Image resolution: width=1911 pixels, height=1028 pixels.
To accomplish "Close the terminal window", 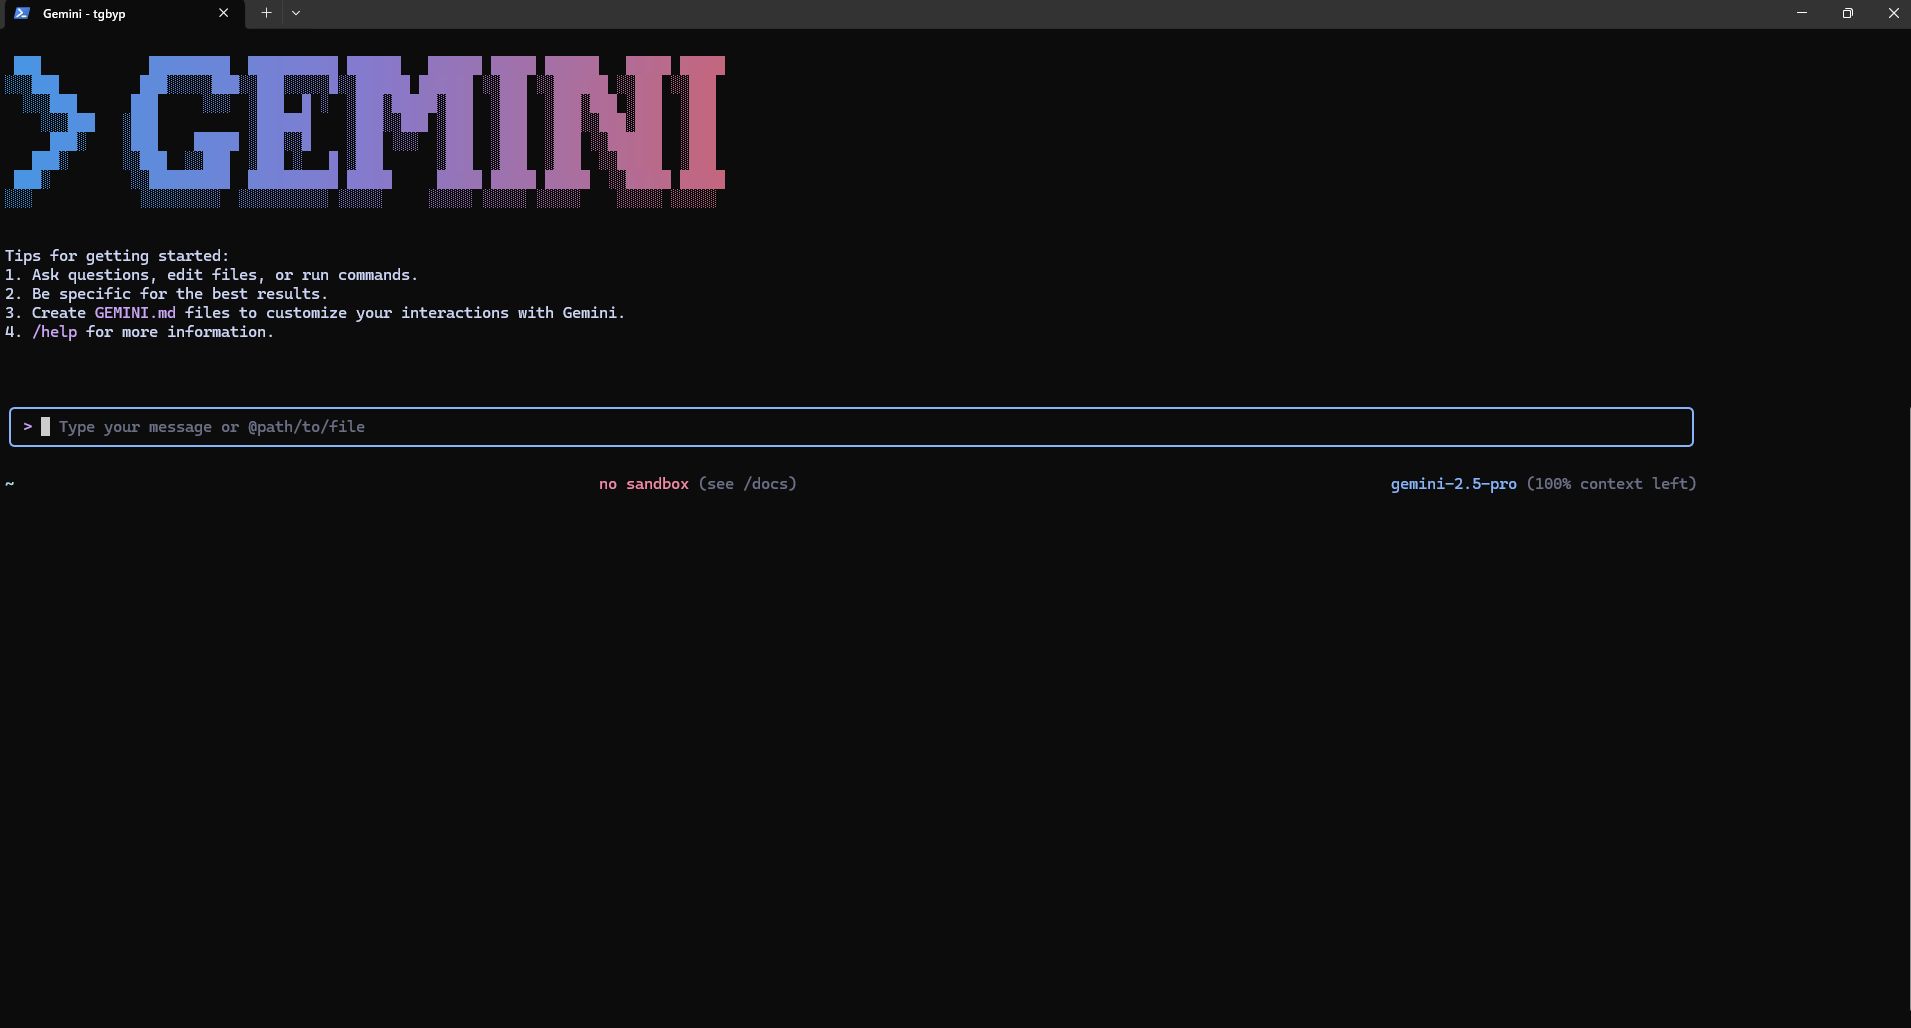I will 1893,13.
